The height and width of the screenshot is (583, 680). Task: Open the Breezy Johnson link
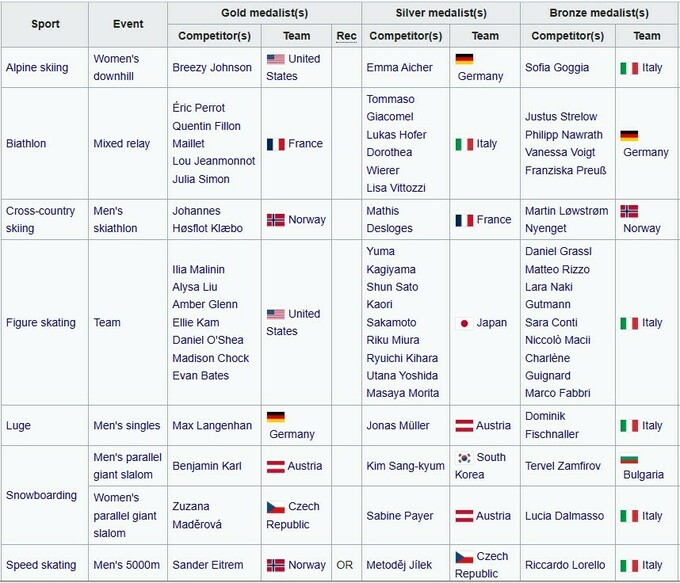[211, 68]
